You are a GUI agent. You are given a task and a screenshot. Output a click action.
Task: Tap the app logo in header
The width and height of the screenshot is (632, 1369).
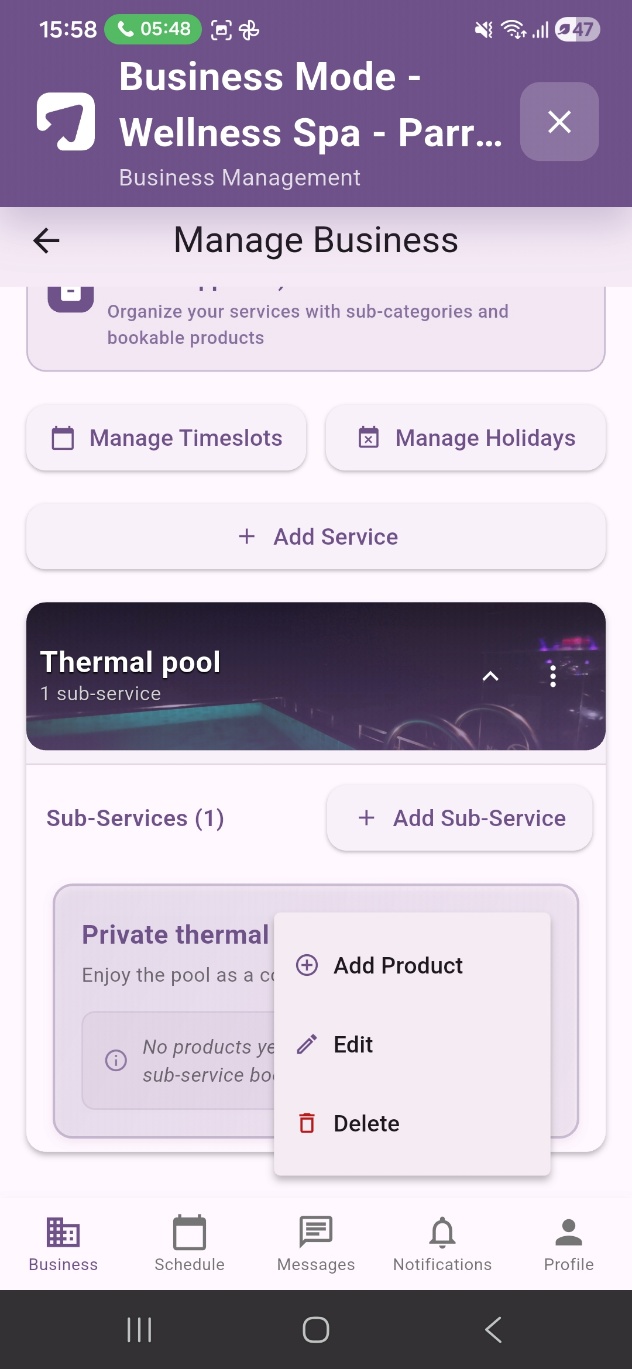coord(66,122)
